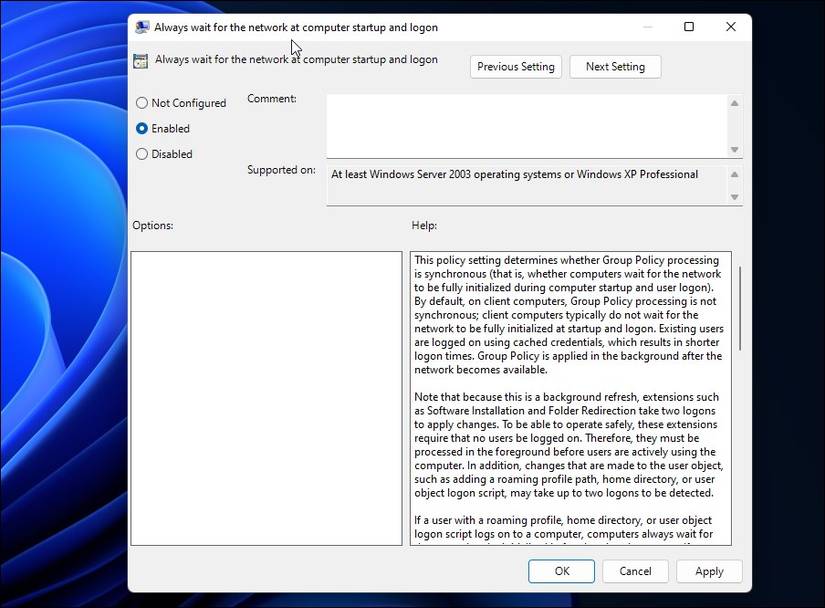Image resolution: width=825 pixels, height=608 pixels.
Task: Maximize the policy dialog window
Action: point(689,27)
